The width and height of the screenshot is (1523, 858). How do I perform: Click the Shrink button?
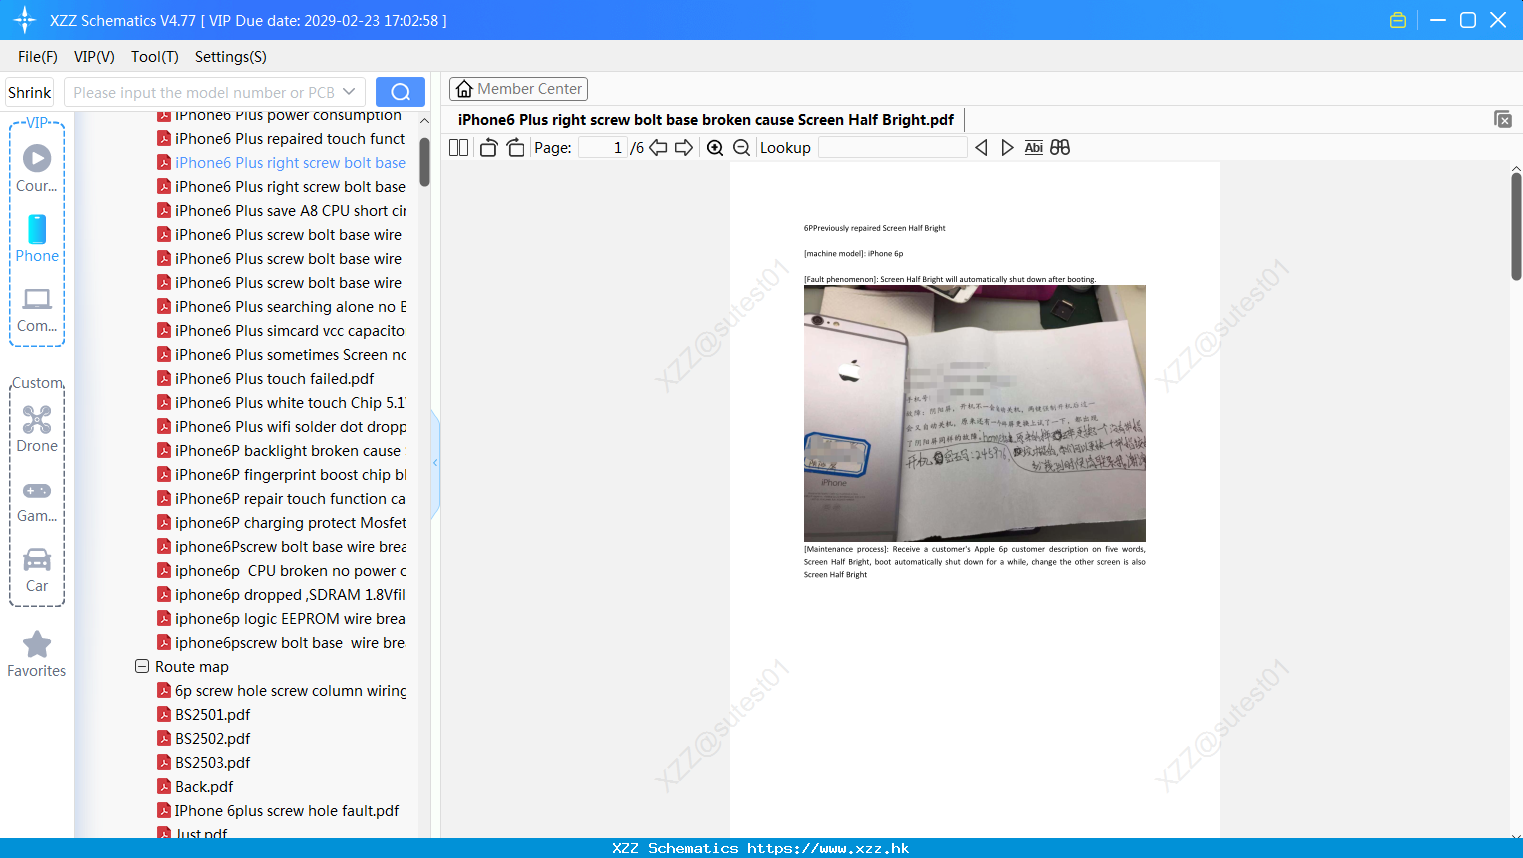(30, 92)
